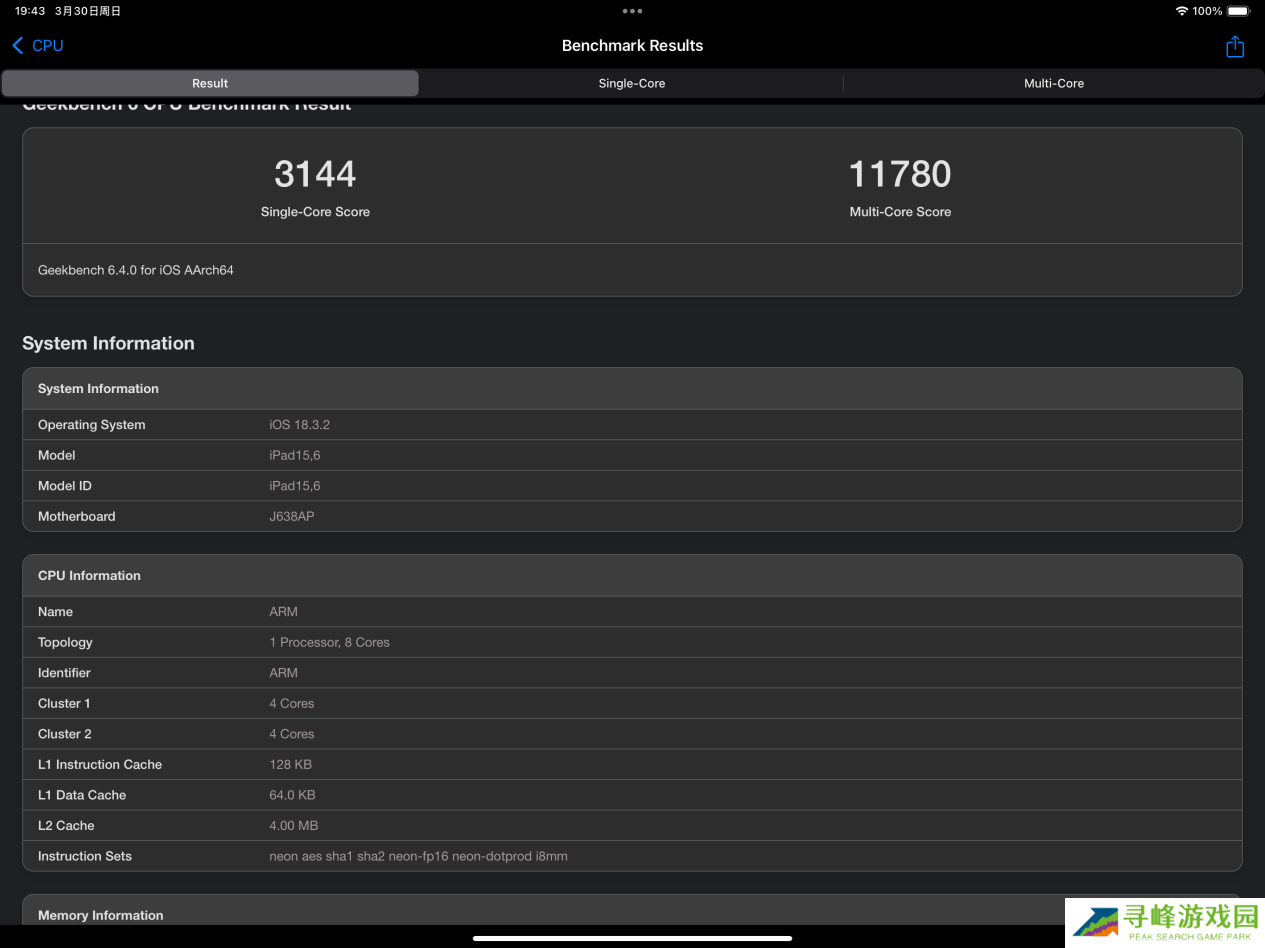
Task: Switch to the Result tab
Action: coord(210,83)
